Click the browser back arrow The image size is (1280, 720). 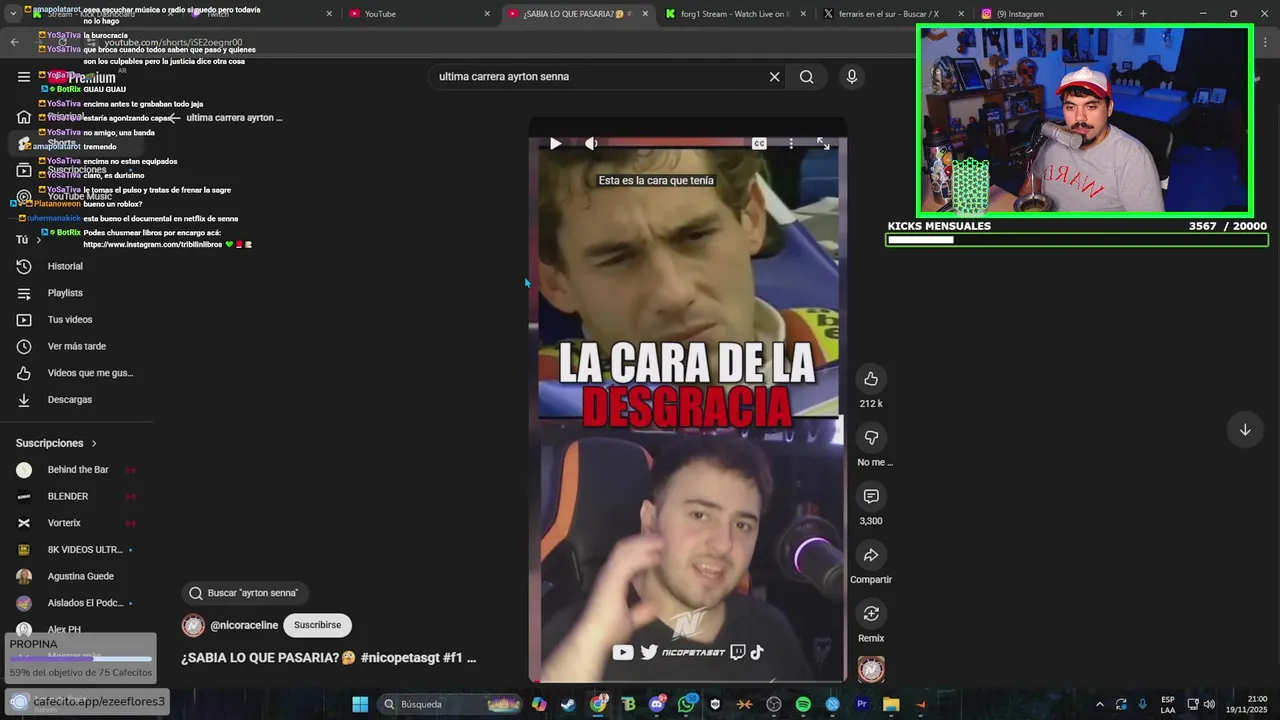pos(14,42)
